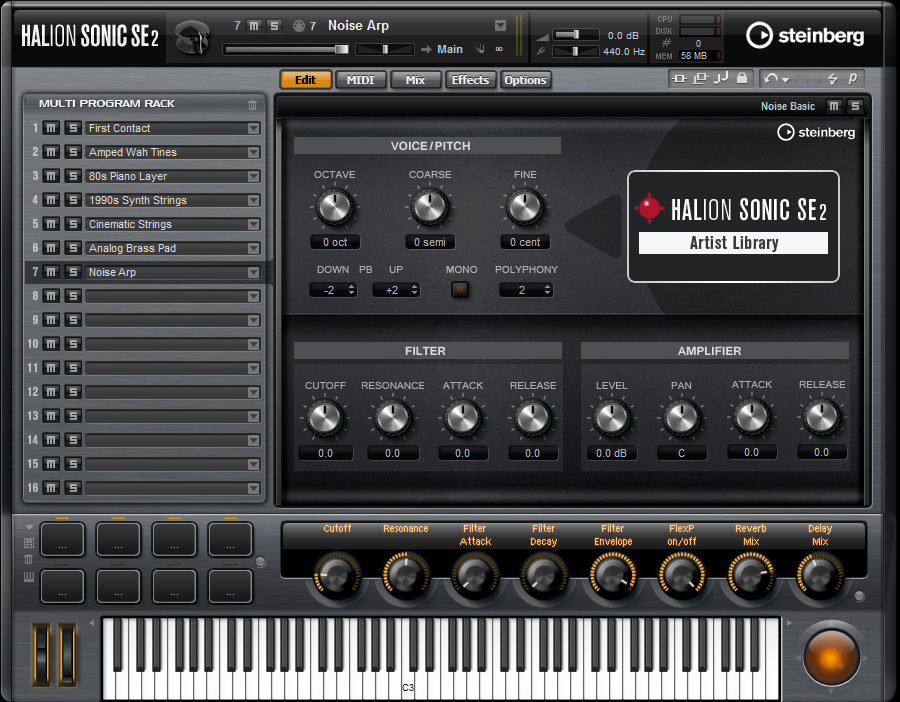Click the MIDI reset lightning icon
The width and height of the screenshot is (900, 702).
833,79
